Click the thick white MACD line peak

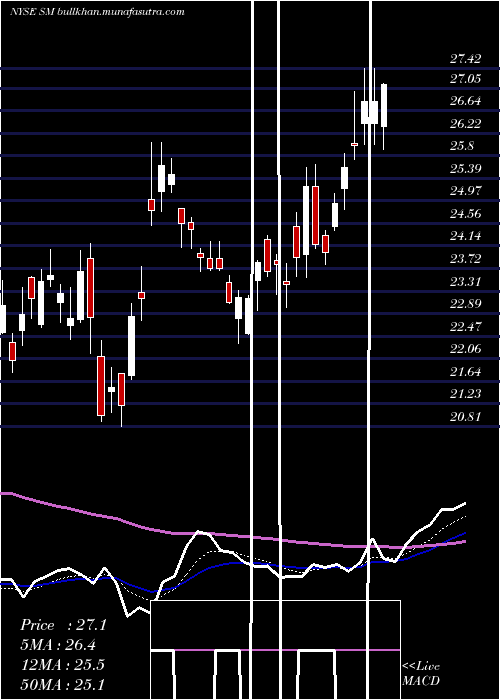(x=199, y=532)
